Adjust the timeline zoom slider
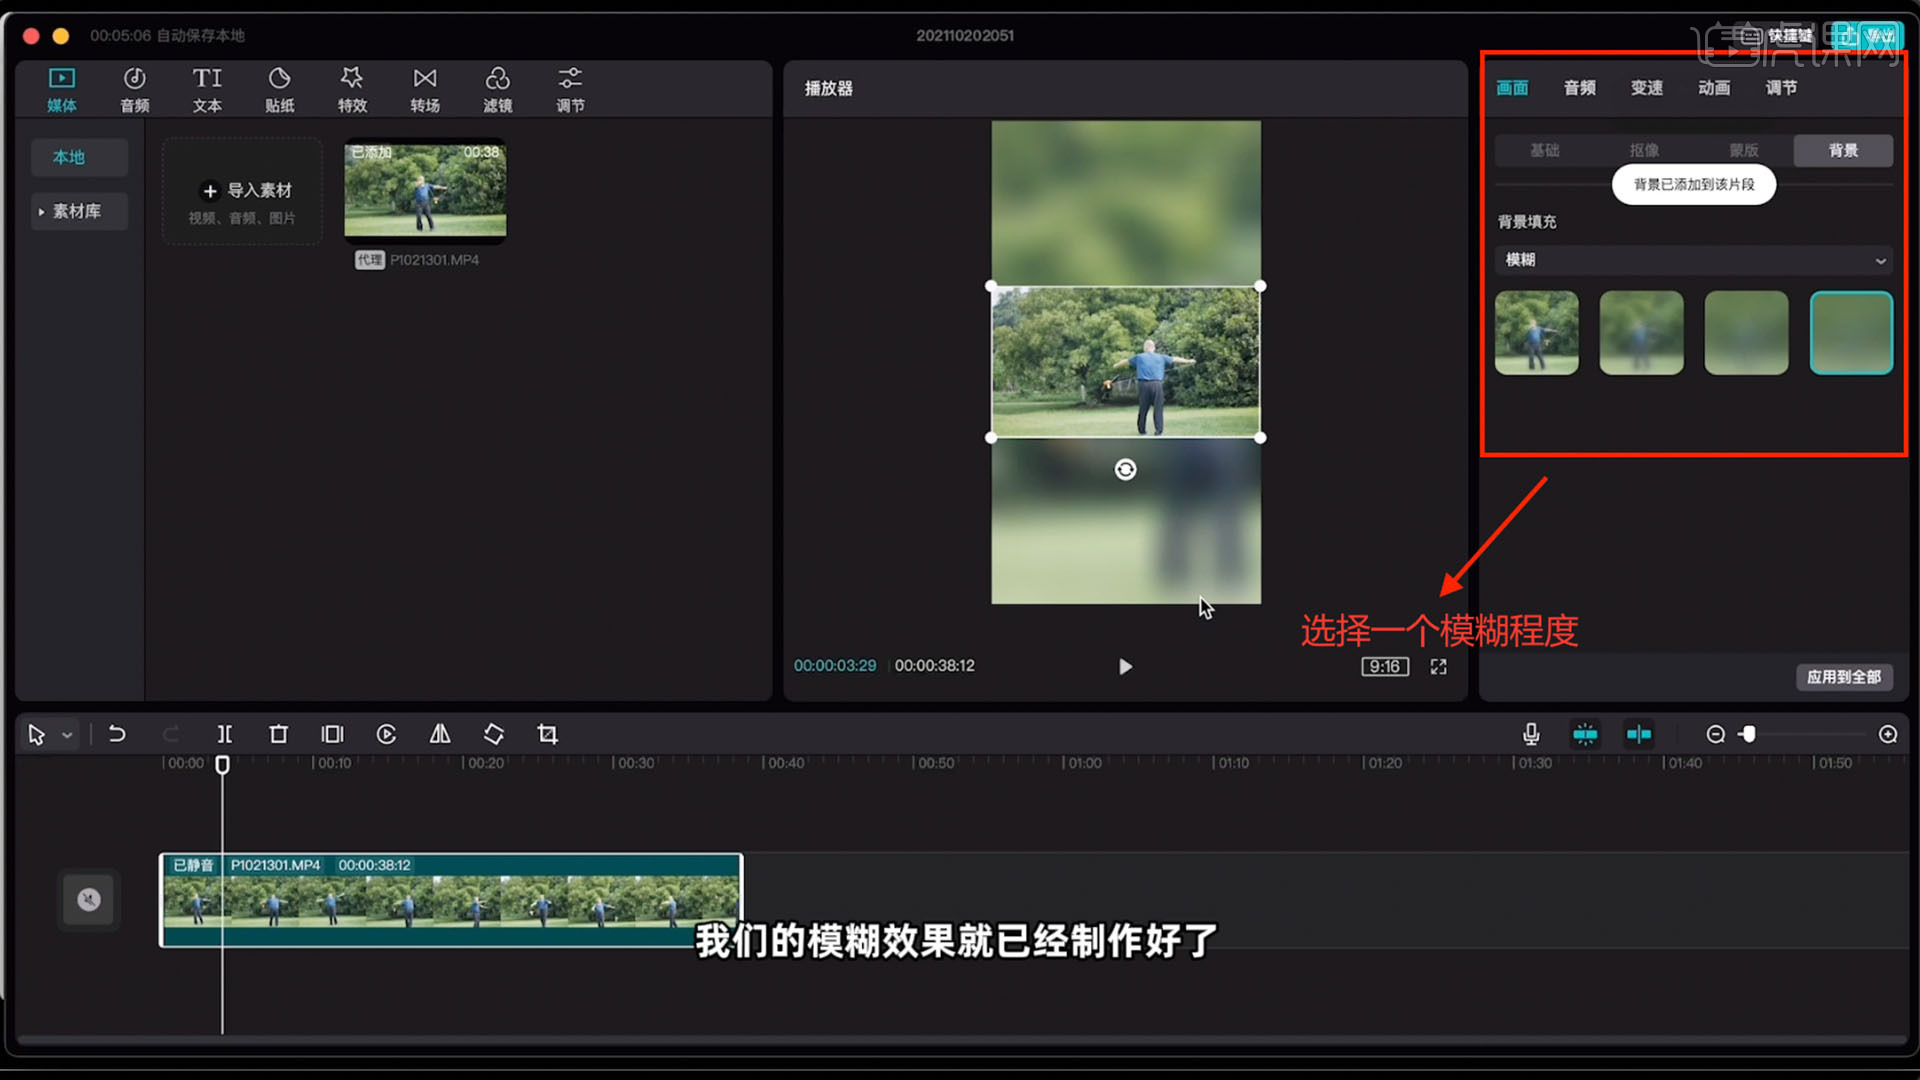 1749,733
